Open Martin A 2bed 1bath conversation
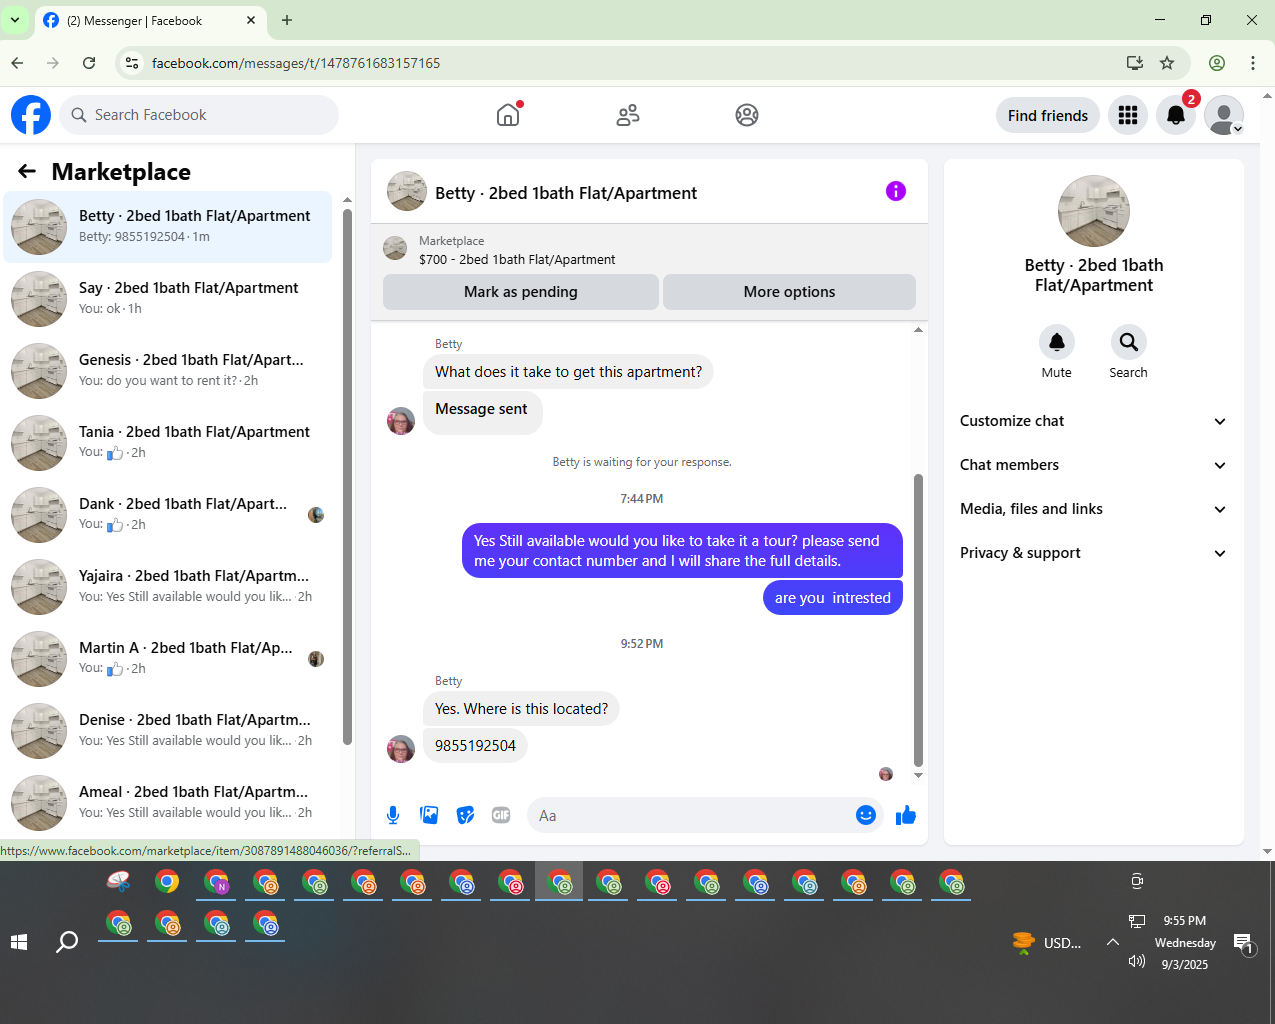The image size is (1275, 1024). pos(168,659)
